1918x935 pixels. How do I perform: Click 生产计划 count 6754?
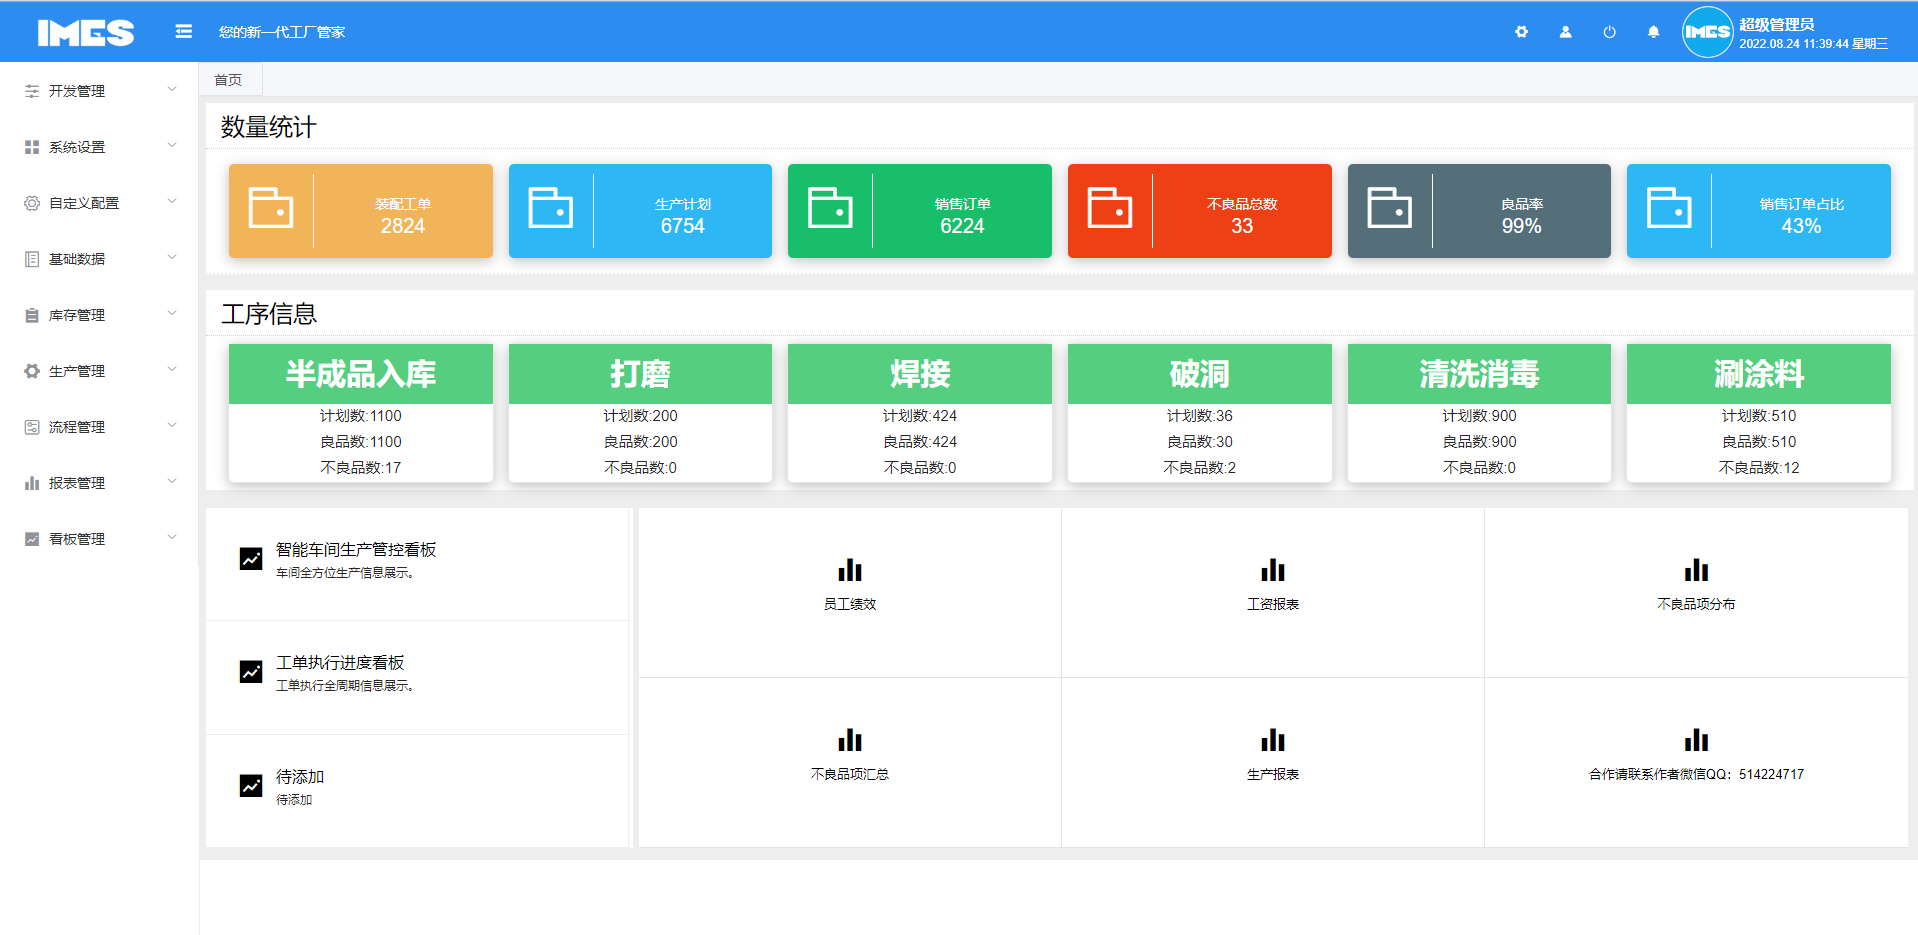(683, 226)
